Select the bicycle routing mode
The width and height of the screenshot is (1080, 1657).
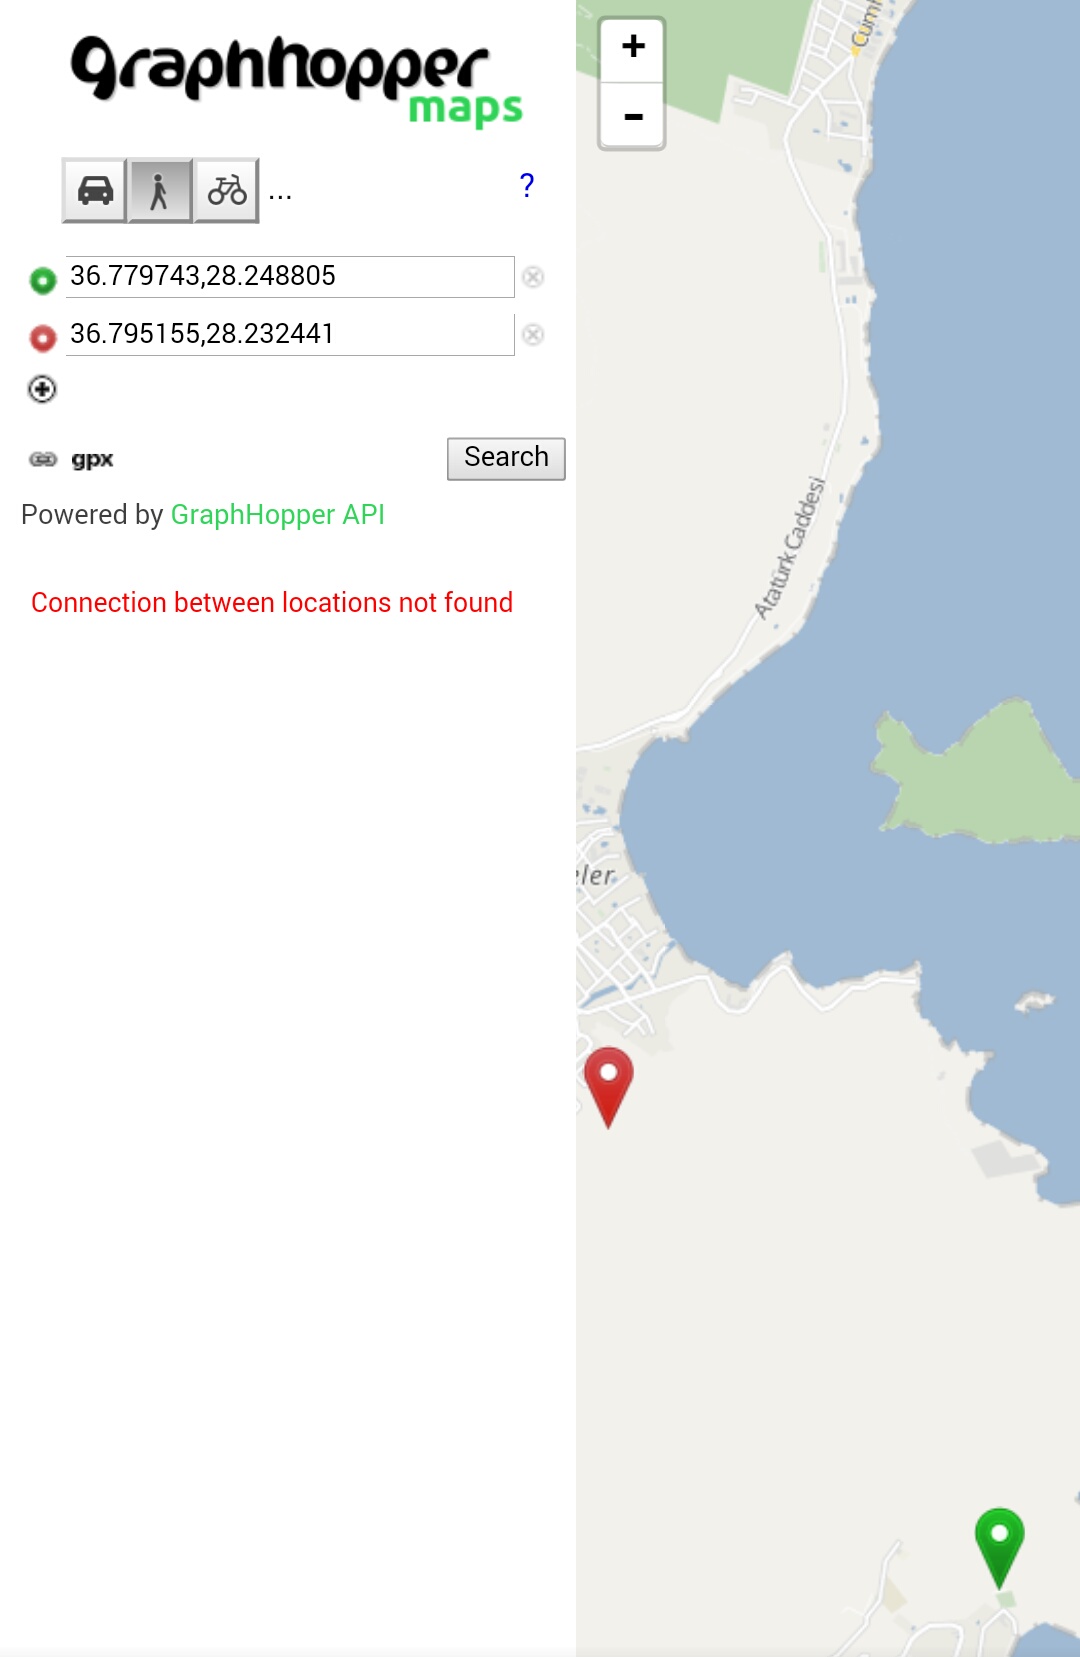pos(227,190)
